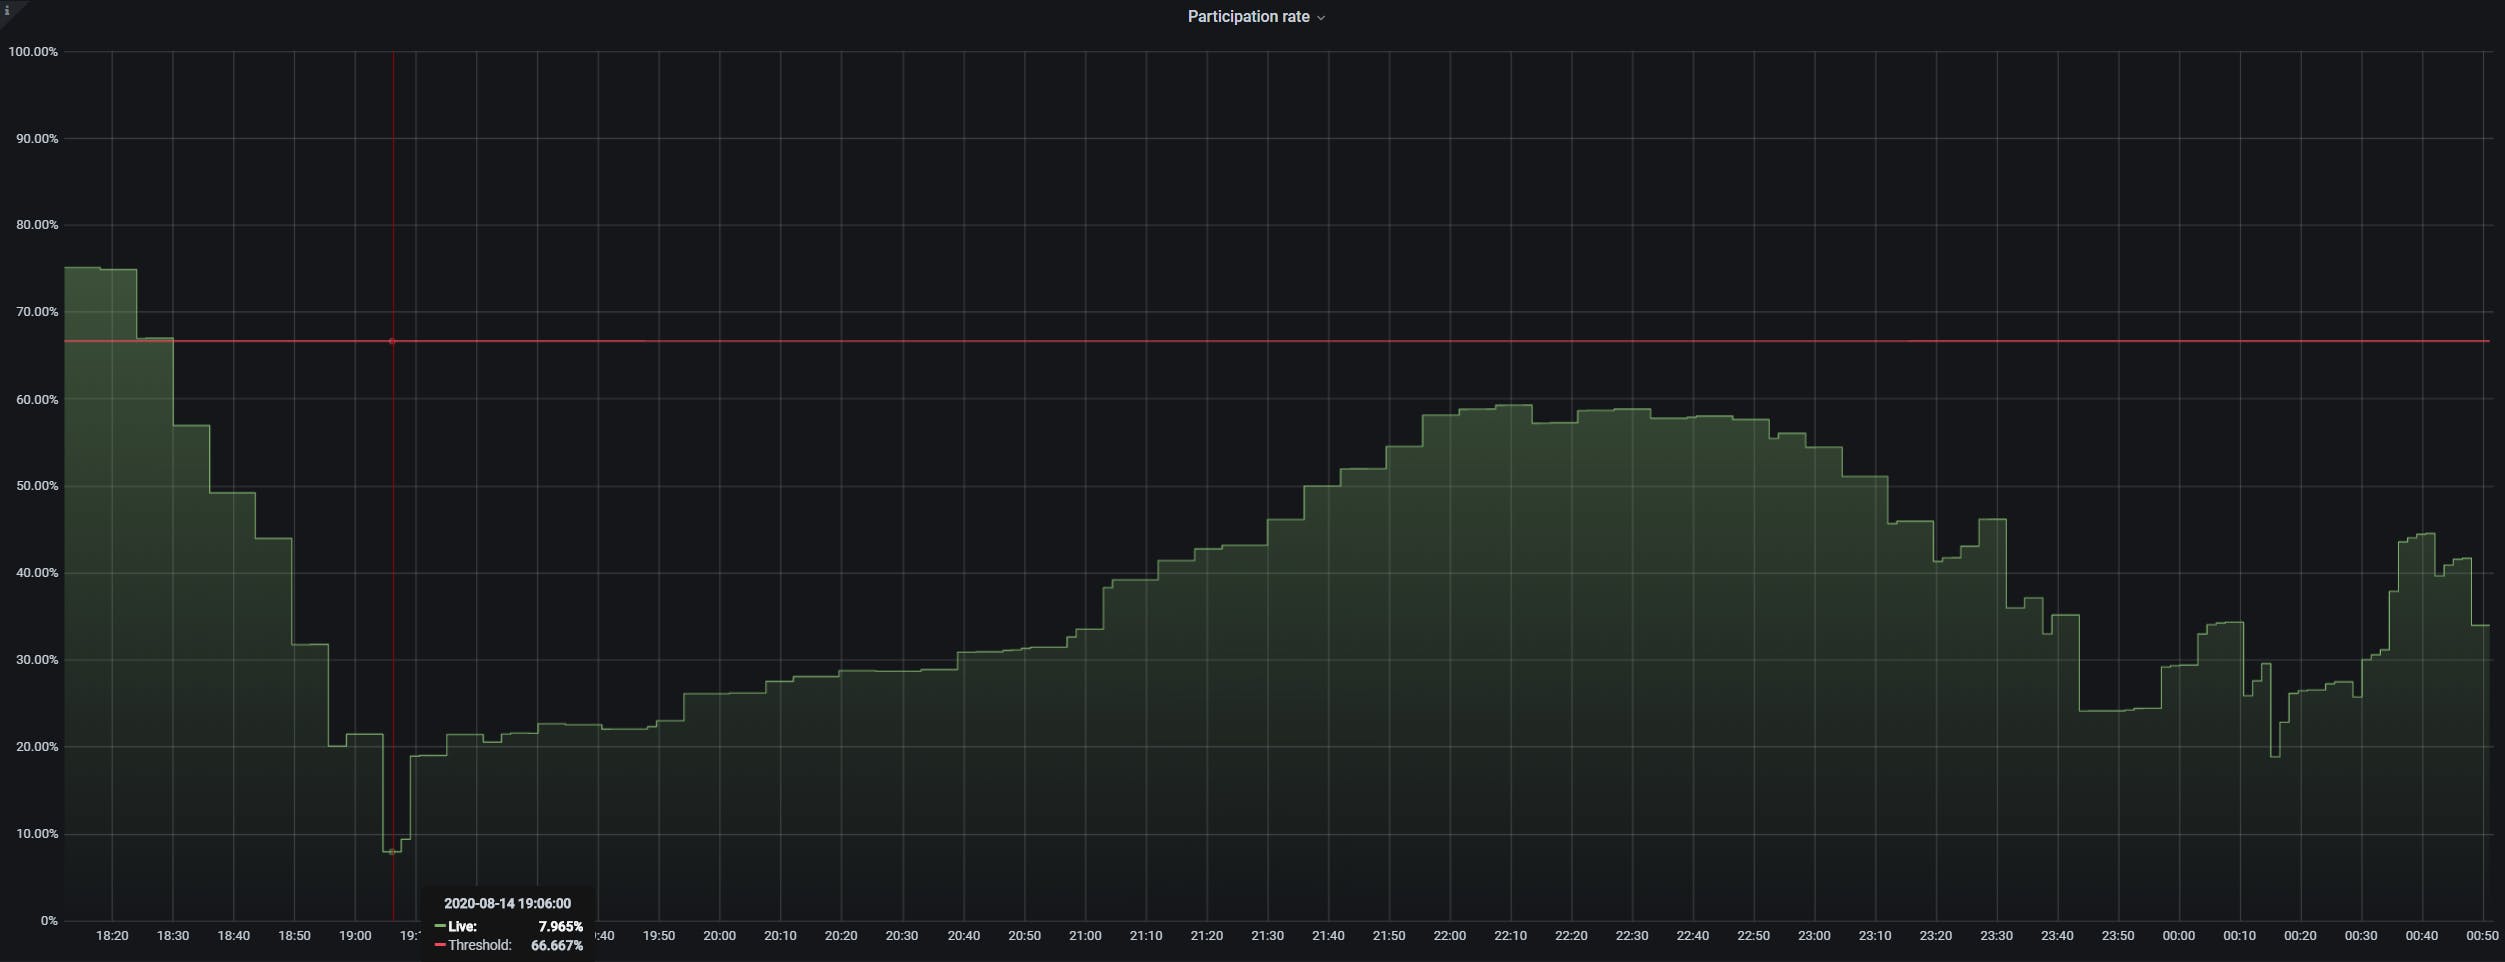Click the 20:20 time axis label
Image resolution: width=2505 pixels, height=962 pixels.
click(841, 936)
